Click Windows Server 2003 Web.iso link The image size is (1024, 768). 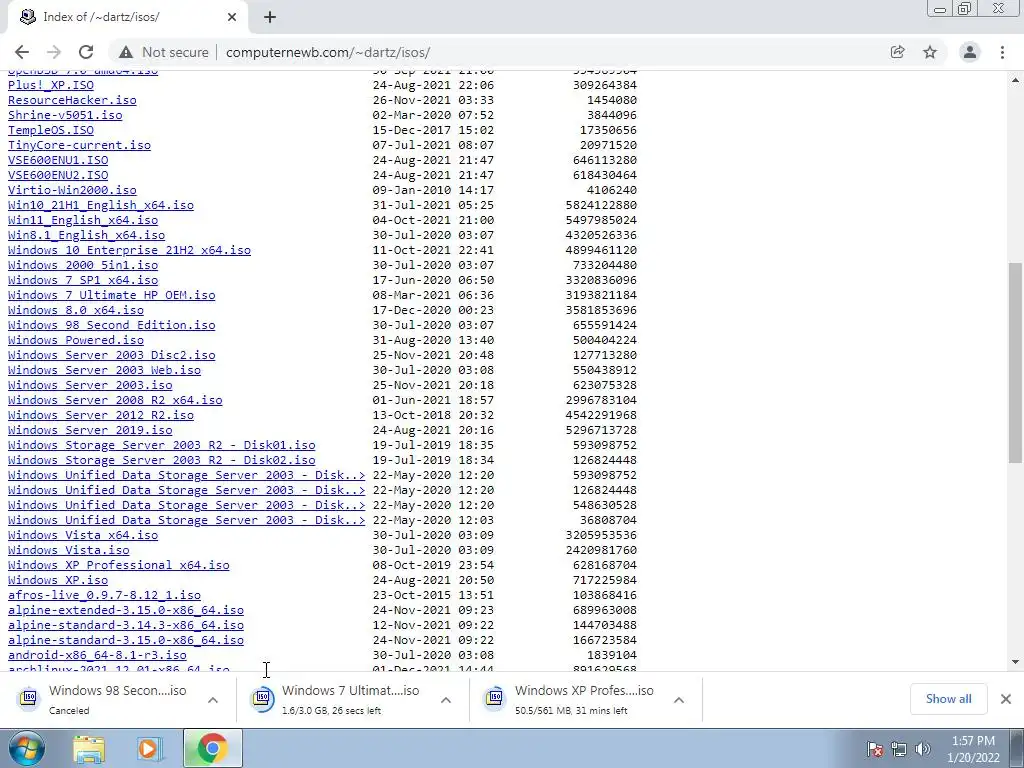[104, 370]
